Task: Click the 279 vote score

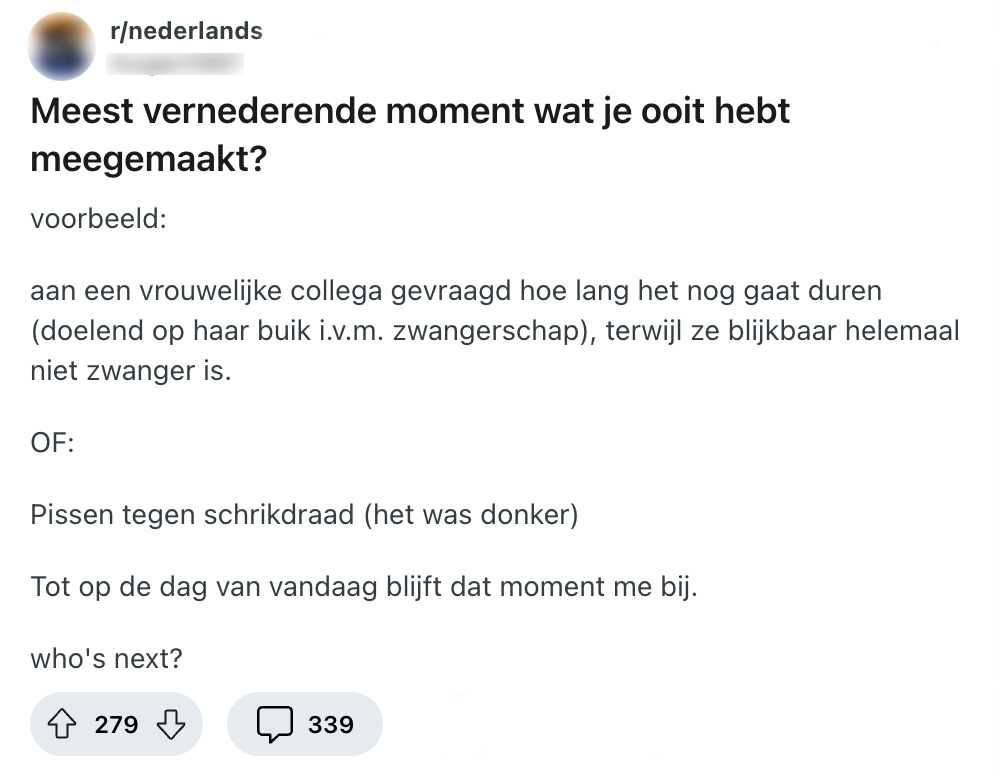Action: (117, 724)
